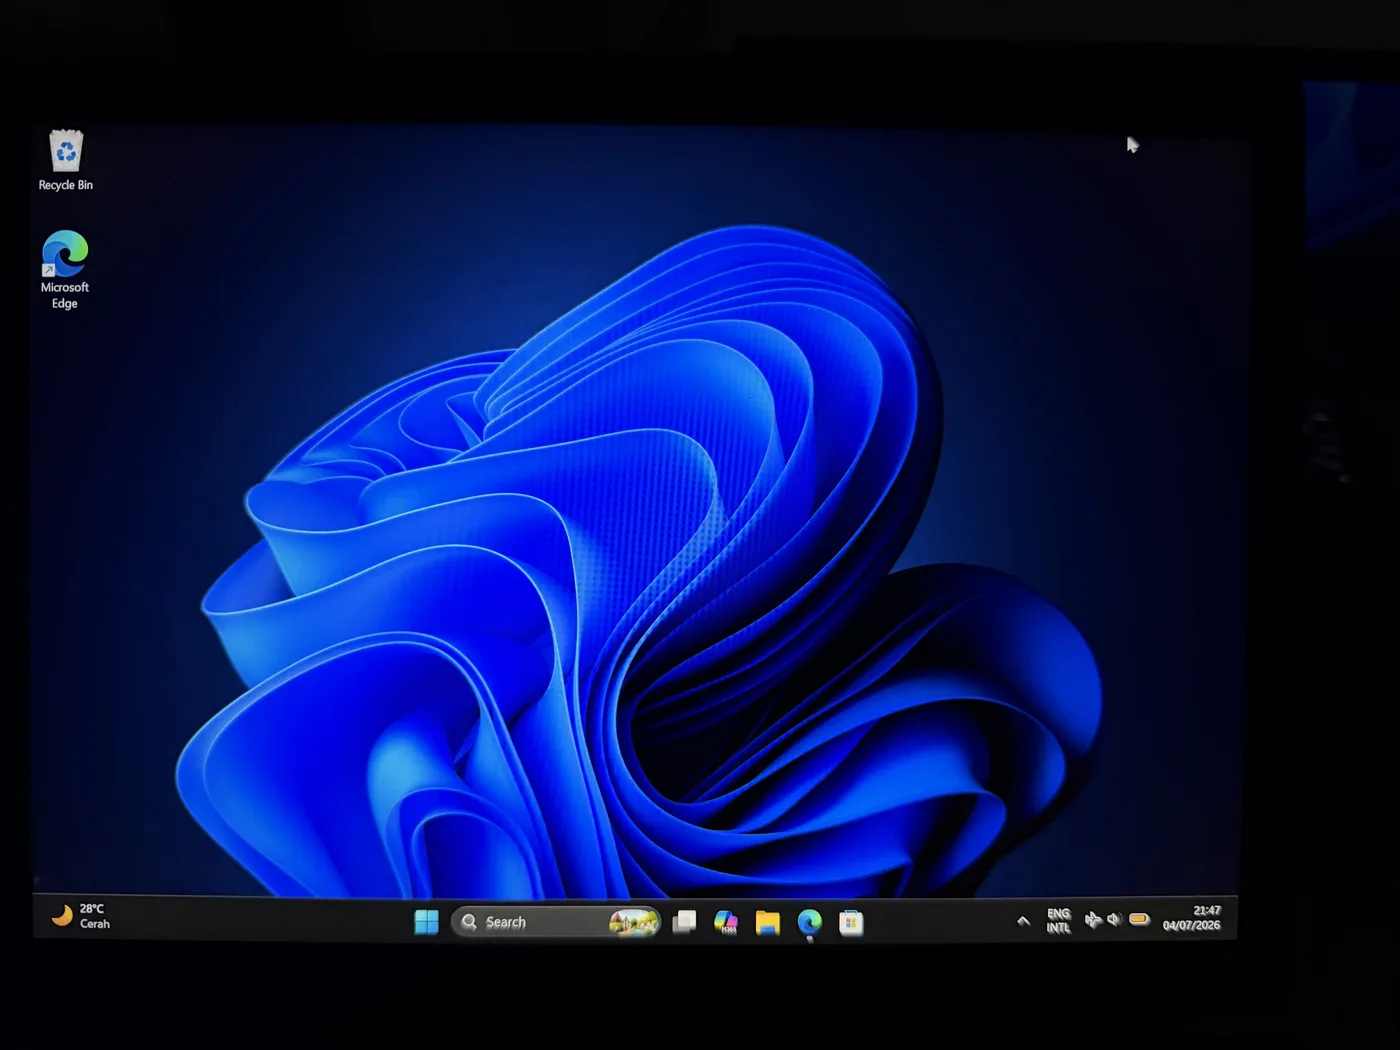Click the taskbar Search box

(556, 922)
